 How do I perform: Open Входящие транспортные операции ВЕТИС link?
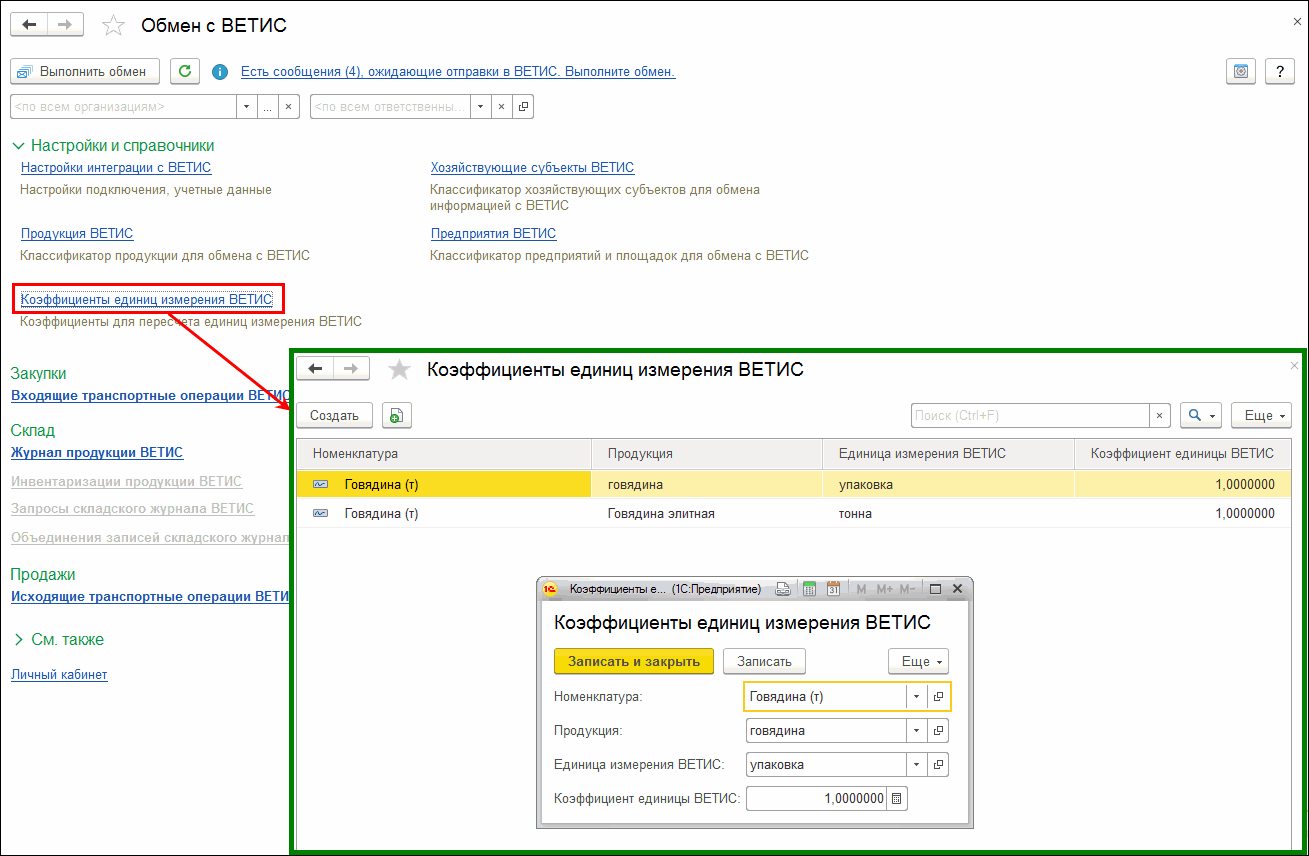point(150,395)
